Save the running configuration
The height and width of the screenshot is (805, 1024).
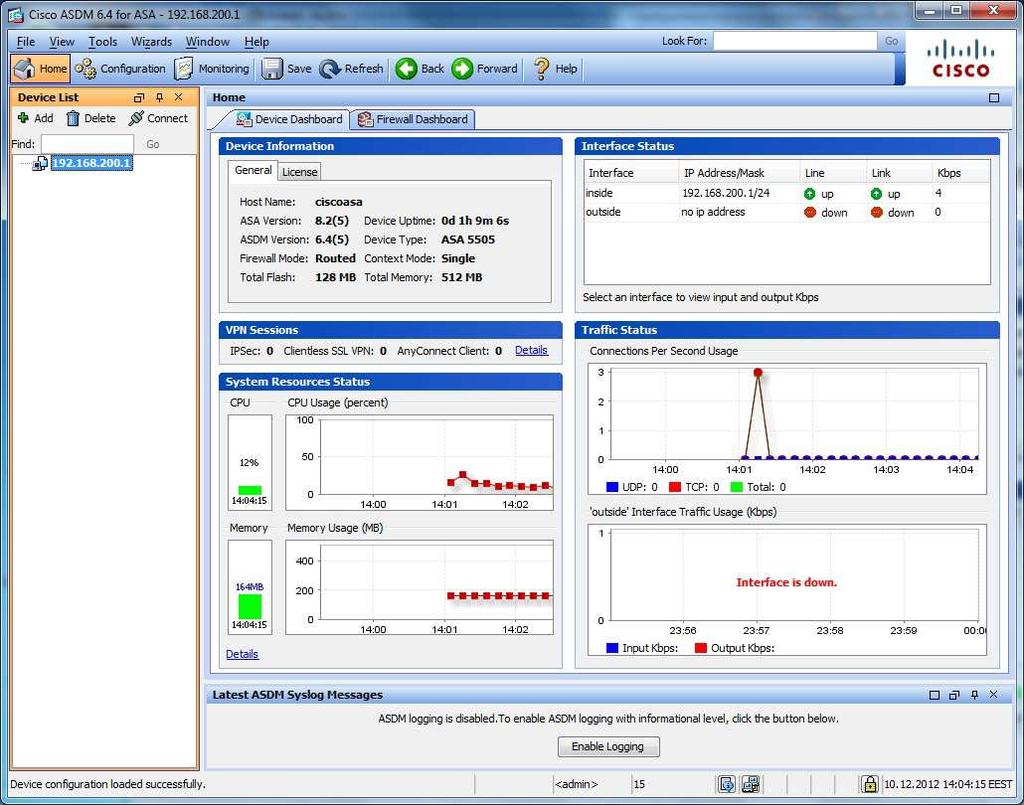point(287,69)
